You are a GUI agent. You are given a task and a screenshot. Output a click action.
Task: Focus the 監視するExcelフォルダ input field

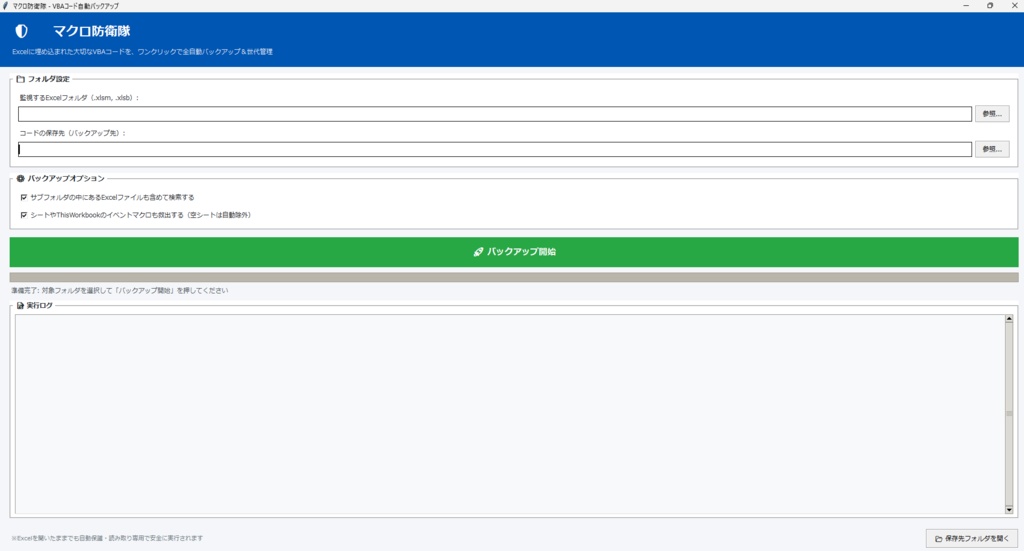pos(495,114)
